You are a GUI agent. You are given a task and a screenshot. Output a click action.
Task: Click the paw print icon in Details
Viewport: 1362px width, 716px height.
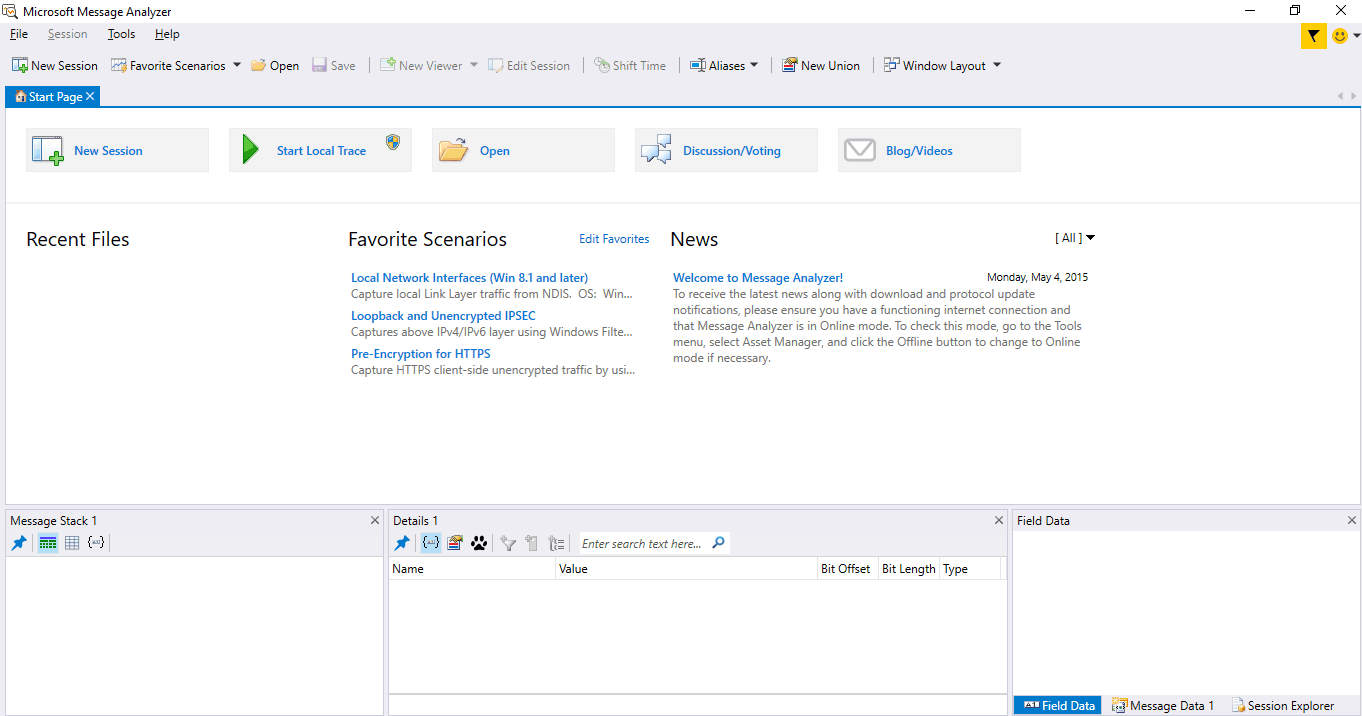(x=479, y=543)
